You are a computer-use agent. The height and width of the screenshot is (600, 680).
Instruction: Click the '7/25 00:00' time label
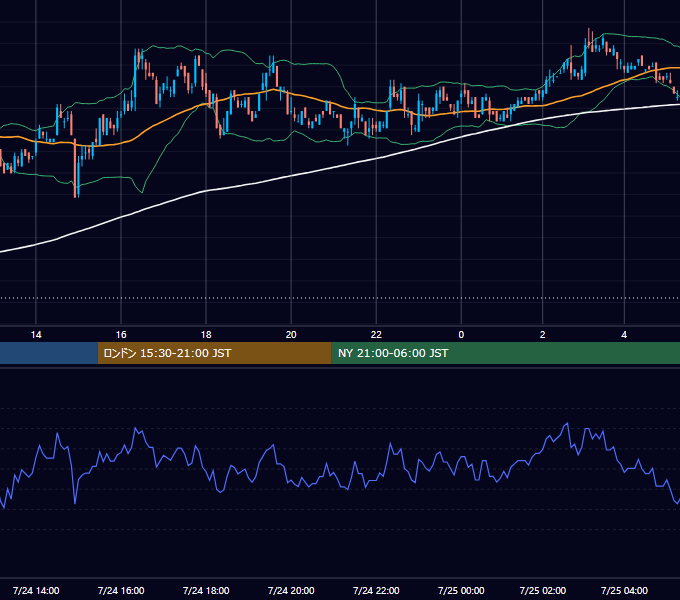pos(461,590)
